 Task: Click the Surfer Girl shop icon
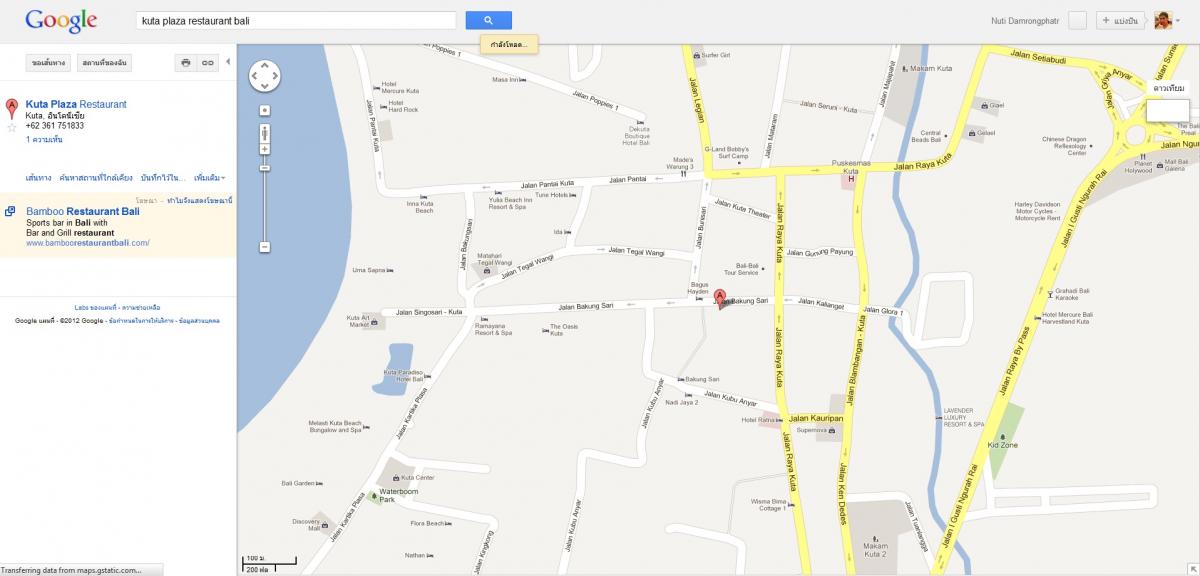tap(697, 55)
